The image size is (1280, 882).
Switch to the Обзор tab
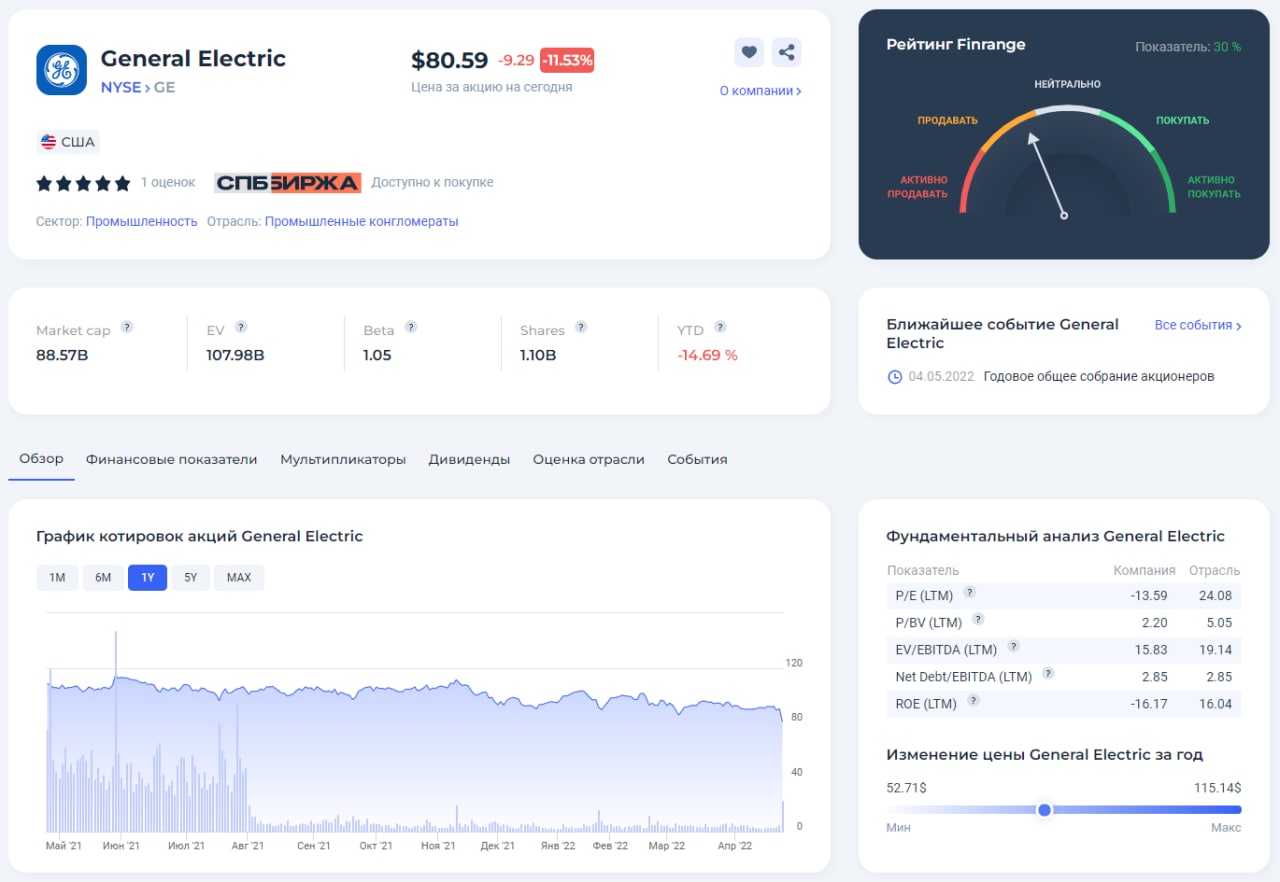[x=41, y=459]
